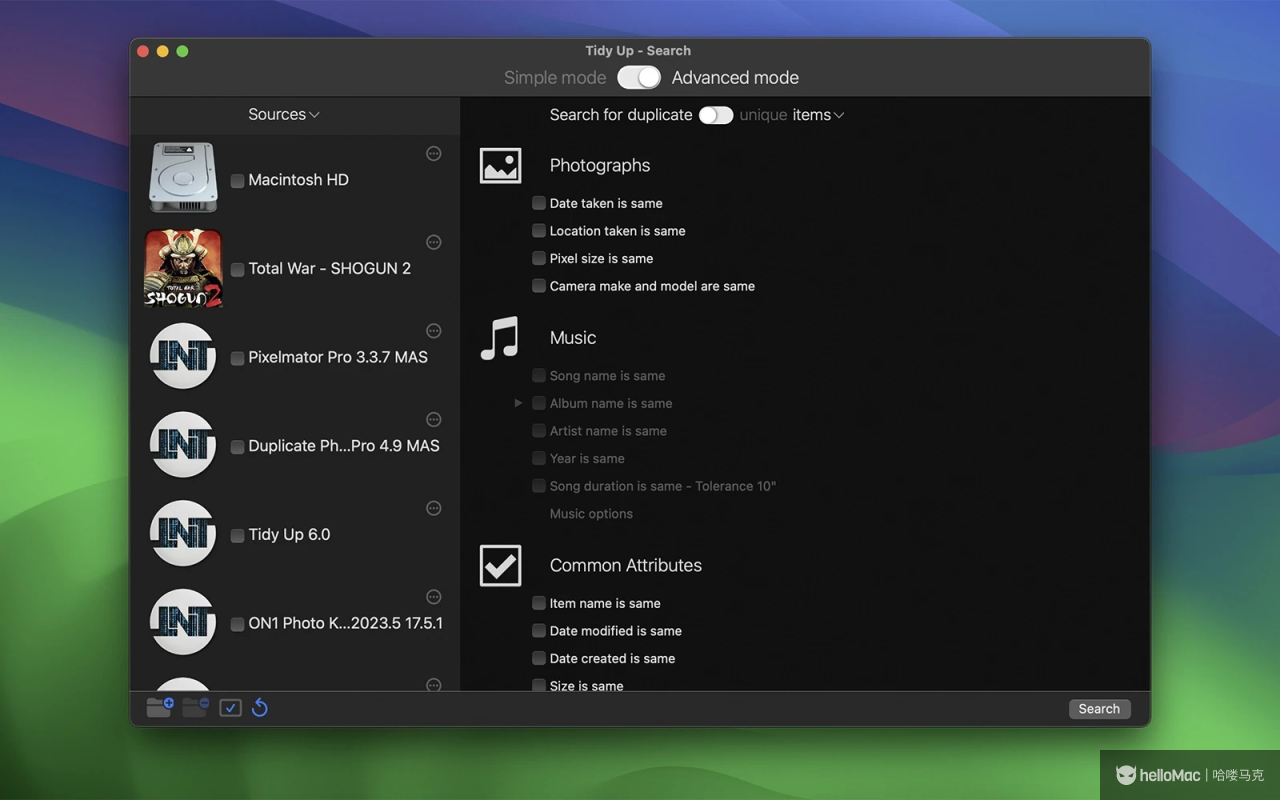Enable the Duplicate Ph...Pro 4.9 MAS checkbox
1280x800 pixels.
[x=237, y=447]
